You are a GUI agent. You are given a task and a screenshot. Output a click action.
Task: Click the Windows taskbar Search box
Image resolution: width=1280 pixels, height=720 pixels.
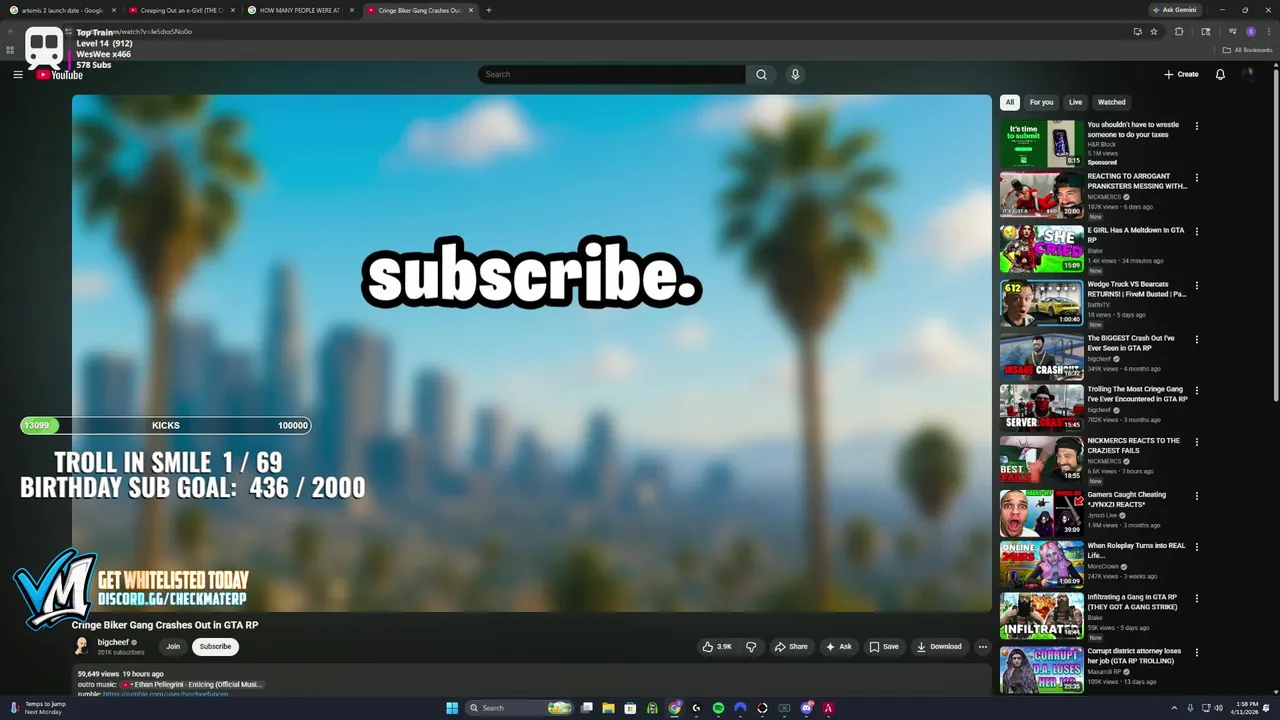(521, 708)
